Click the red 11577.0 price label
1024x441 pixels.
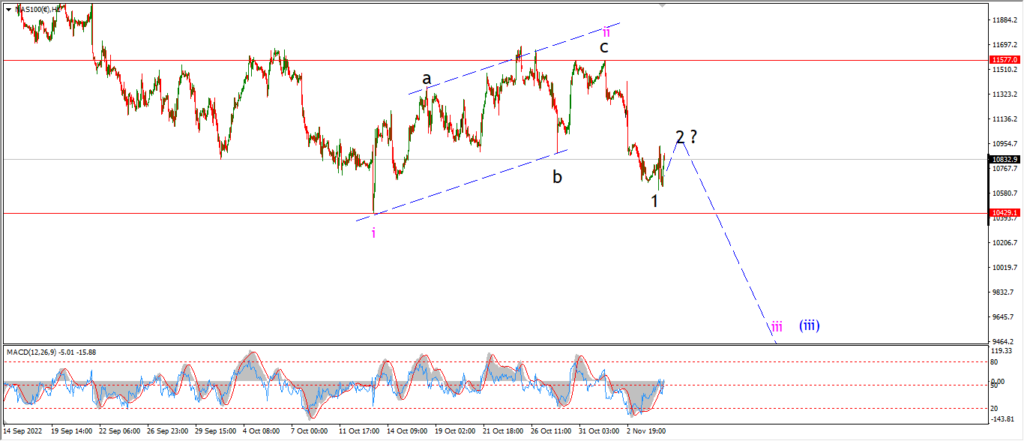coord(1006,59)
